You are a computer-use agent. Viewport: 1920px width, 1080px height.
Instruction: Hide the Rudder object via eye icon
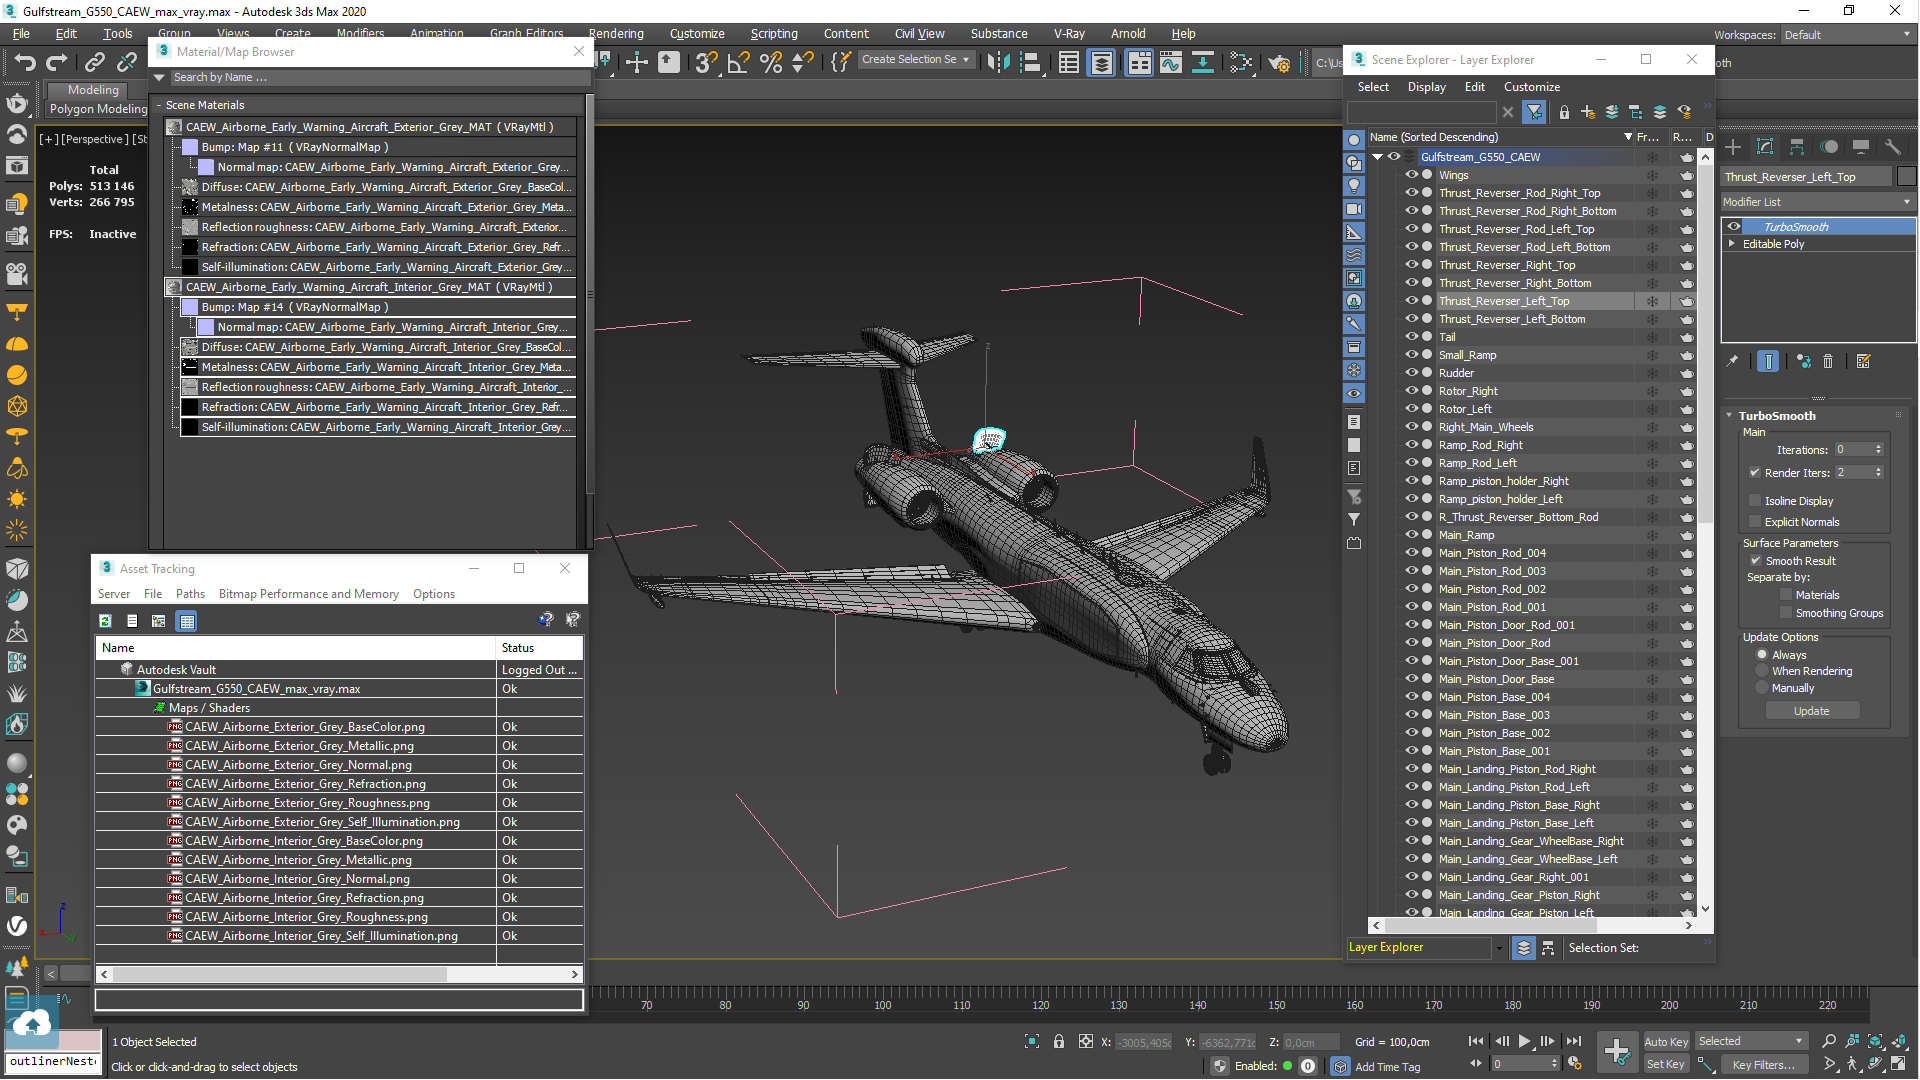1411,373
